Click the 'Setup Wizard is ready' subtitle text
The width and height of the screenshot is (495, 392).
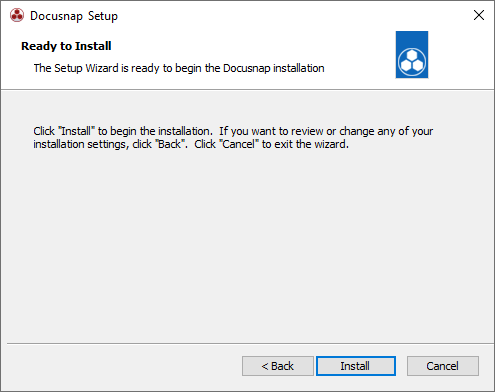(179, 68)
